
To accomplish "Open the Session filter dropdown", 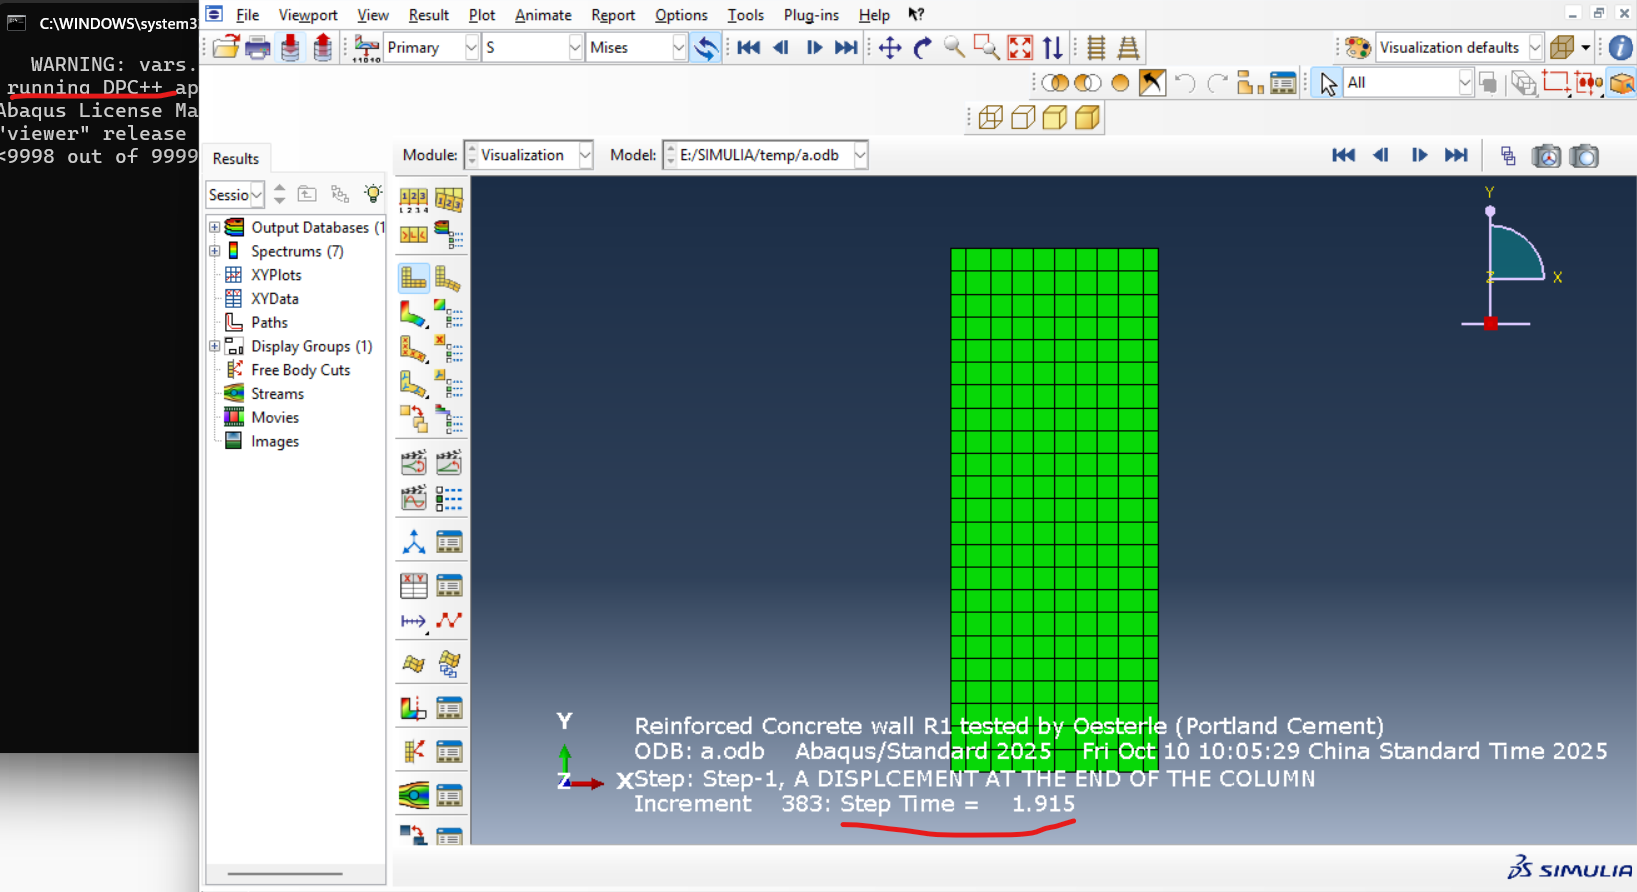I will pos(235,194).
